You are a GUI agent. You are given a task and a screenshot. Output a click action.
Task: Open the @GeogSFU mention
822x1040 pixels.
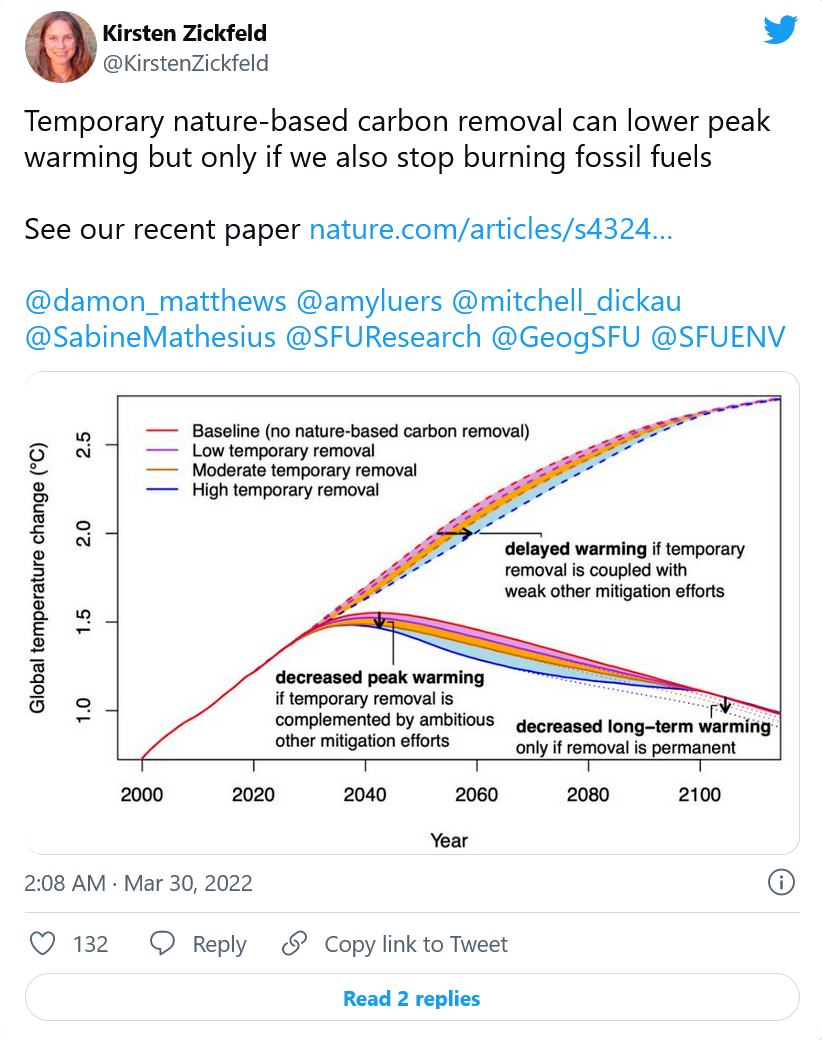tap(566, 337)
